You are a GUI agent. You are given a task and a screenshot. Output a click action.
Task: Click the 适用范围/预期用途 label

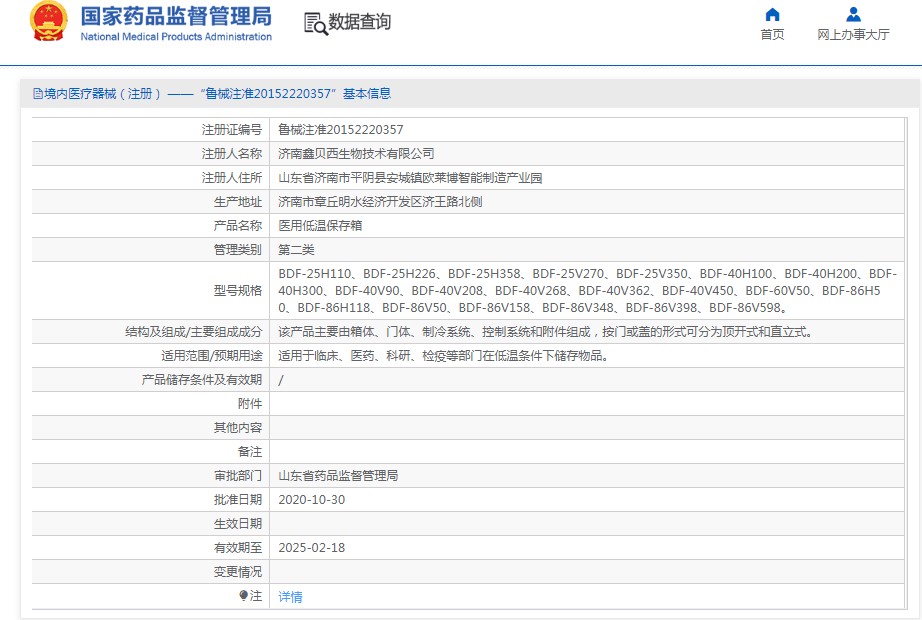click(212, 356)
